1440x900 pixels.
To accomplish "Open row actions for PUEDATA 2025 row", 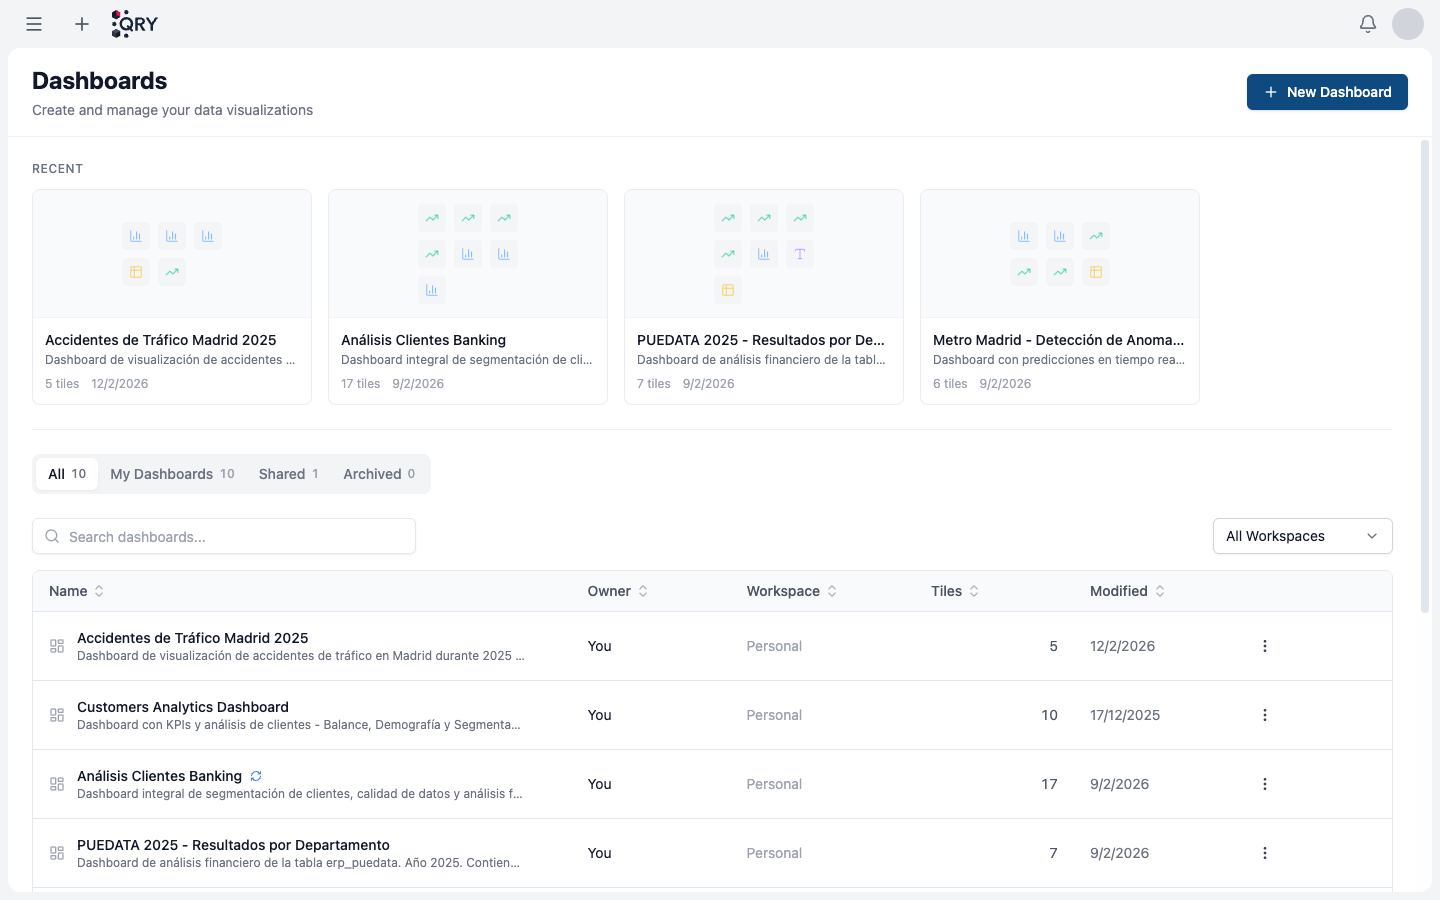I will (1265, 853).
